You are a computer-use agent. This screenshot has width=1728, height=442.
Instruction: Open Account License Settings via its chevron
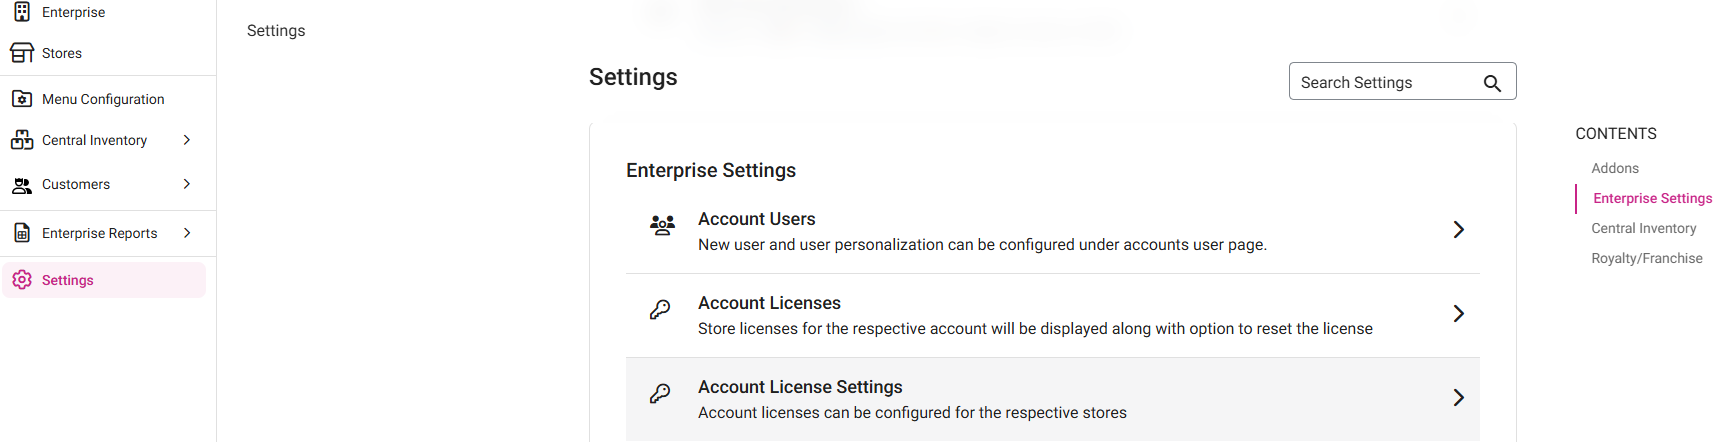click(1458, 398)
